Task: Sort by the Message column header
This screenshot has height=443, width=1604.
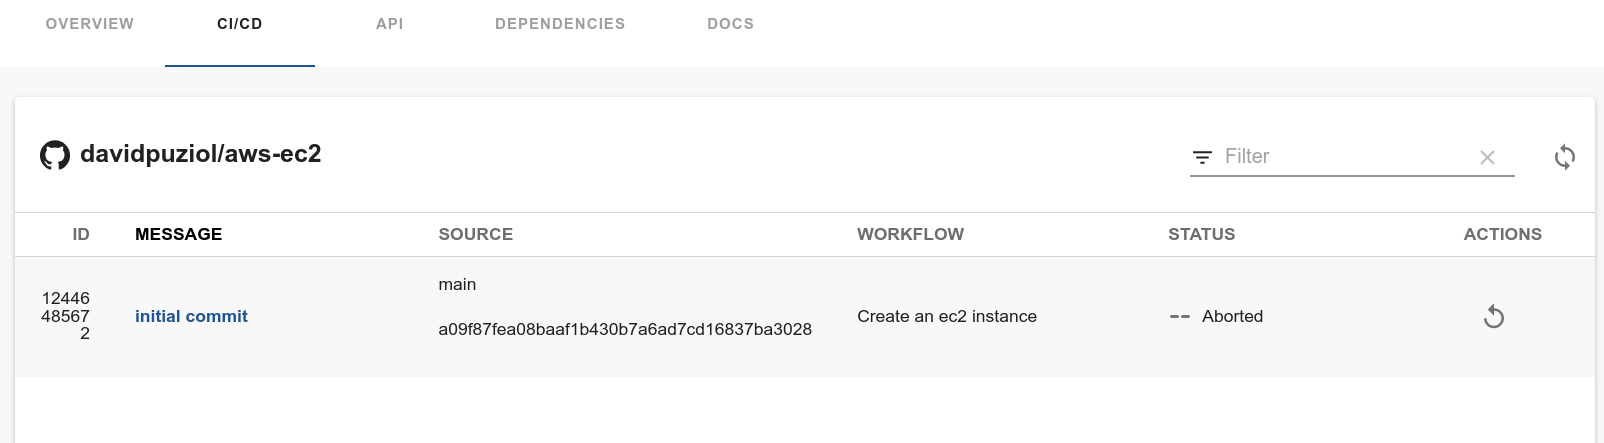Action: [178, 234]
